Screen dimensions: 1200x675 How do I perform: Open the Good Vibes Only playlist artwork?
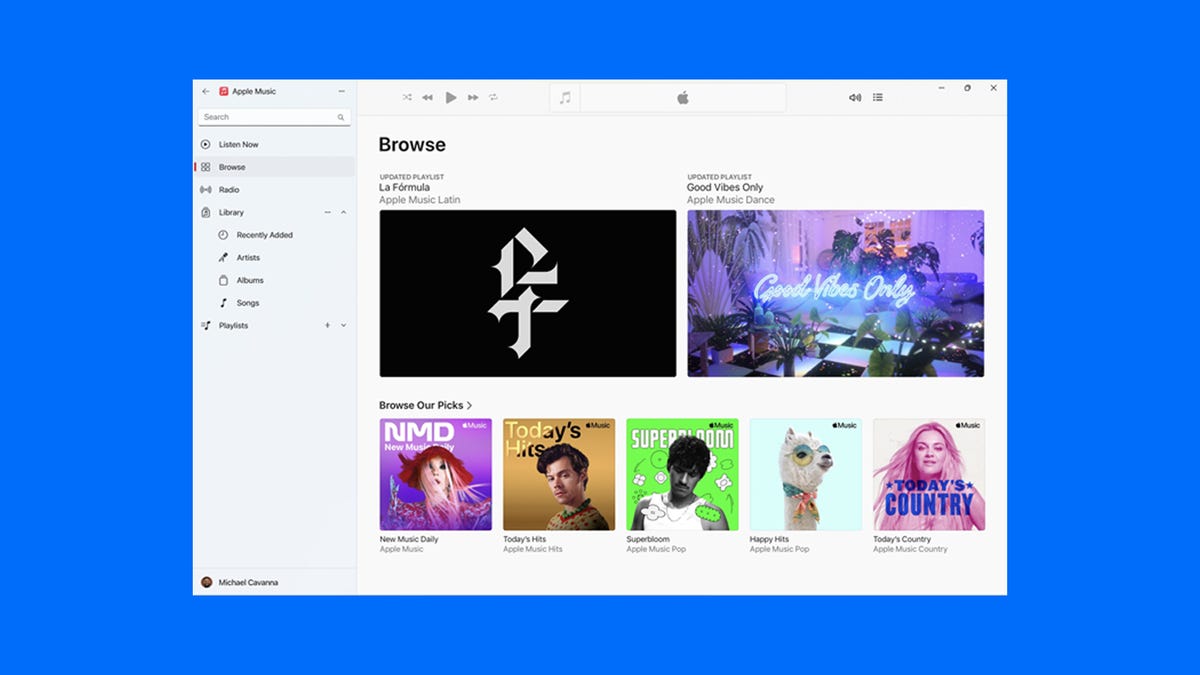click(x=836, y=293)
